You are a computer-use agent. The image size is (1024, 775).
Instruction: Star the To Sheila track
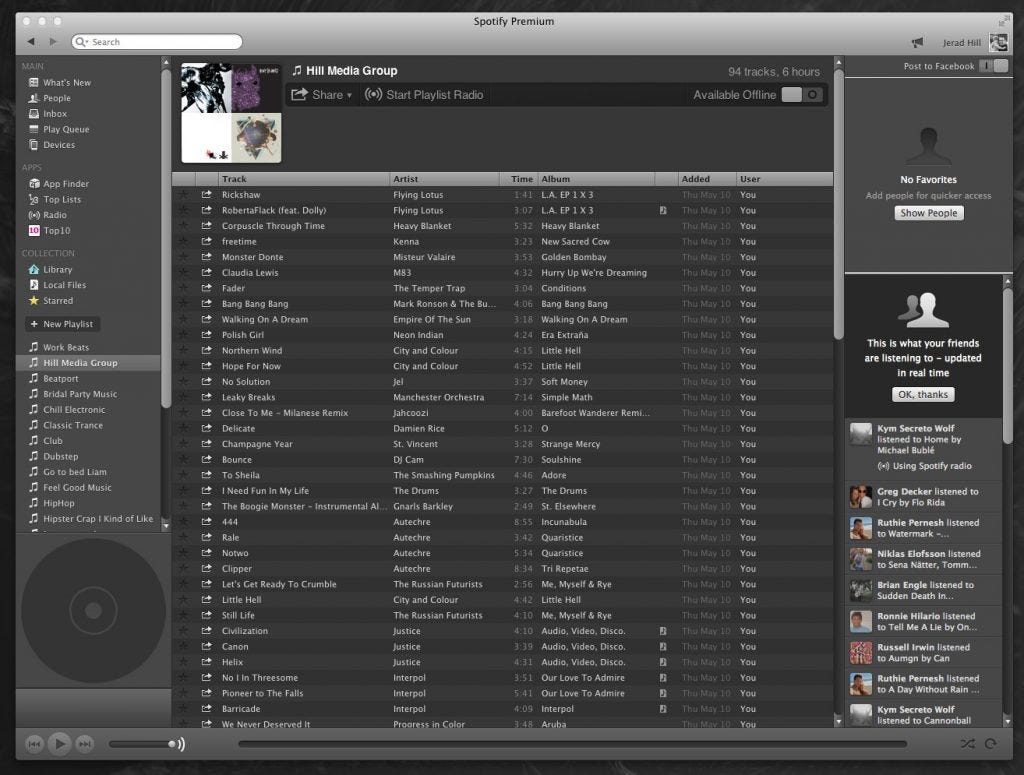(184, 475)
